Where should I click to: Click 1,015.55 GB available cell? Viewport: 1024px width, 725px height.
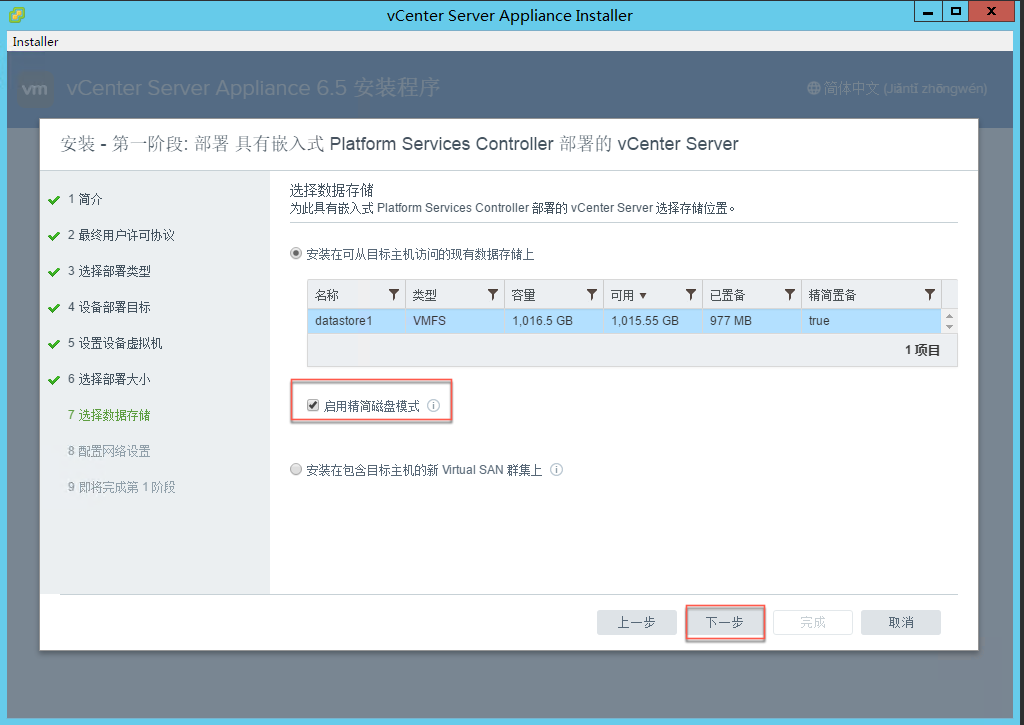click(652, 321)
